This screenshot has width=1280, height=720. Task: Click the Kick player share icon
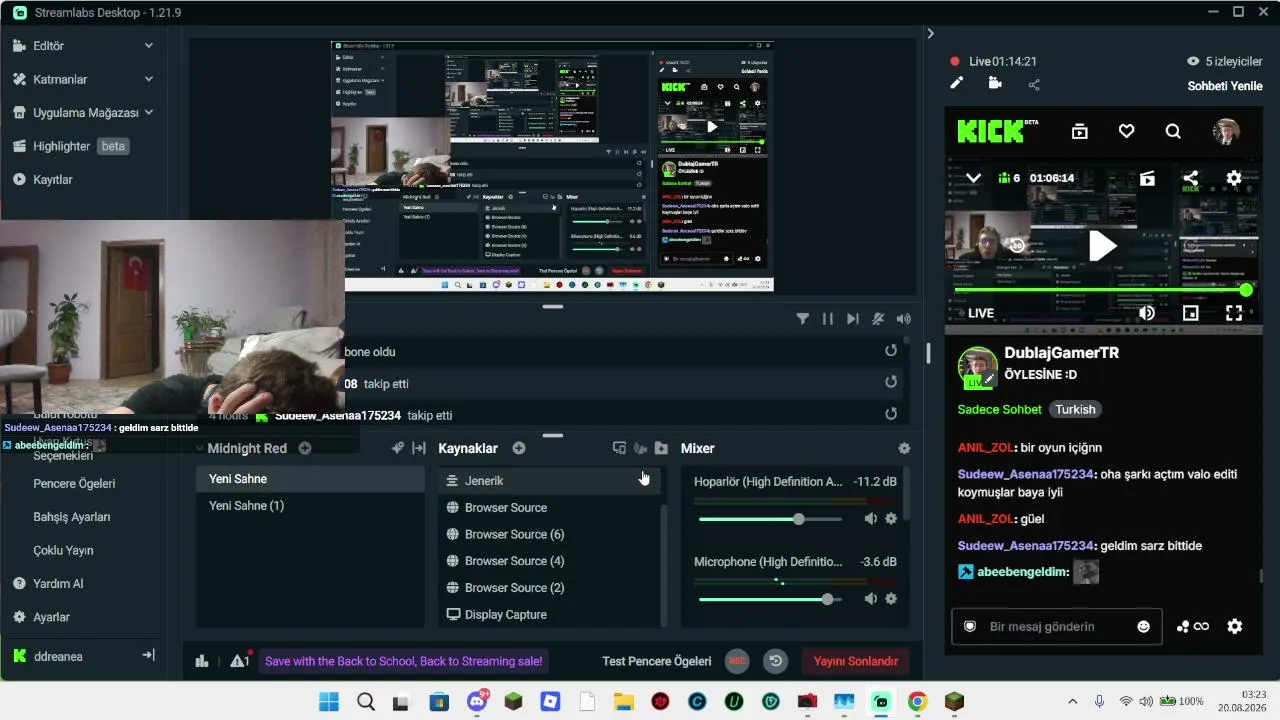click(x=1190, y=179)
